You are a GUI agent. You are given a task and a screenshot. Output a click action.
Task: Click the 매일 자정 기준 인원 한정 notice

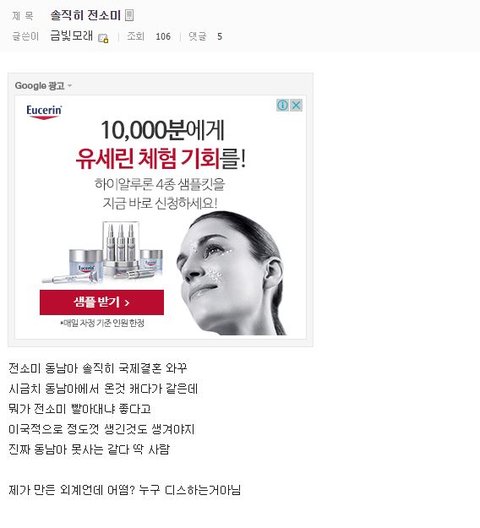point(102,323)
